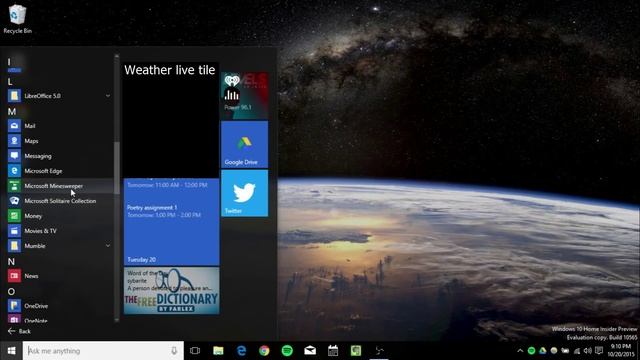Launch Google Chrome from the taskbar
Image resolution: width=640 pixels, height=360 pixels.
pyautogui.click(x=264, y=351)
